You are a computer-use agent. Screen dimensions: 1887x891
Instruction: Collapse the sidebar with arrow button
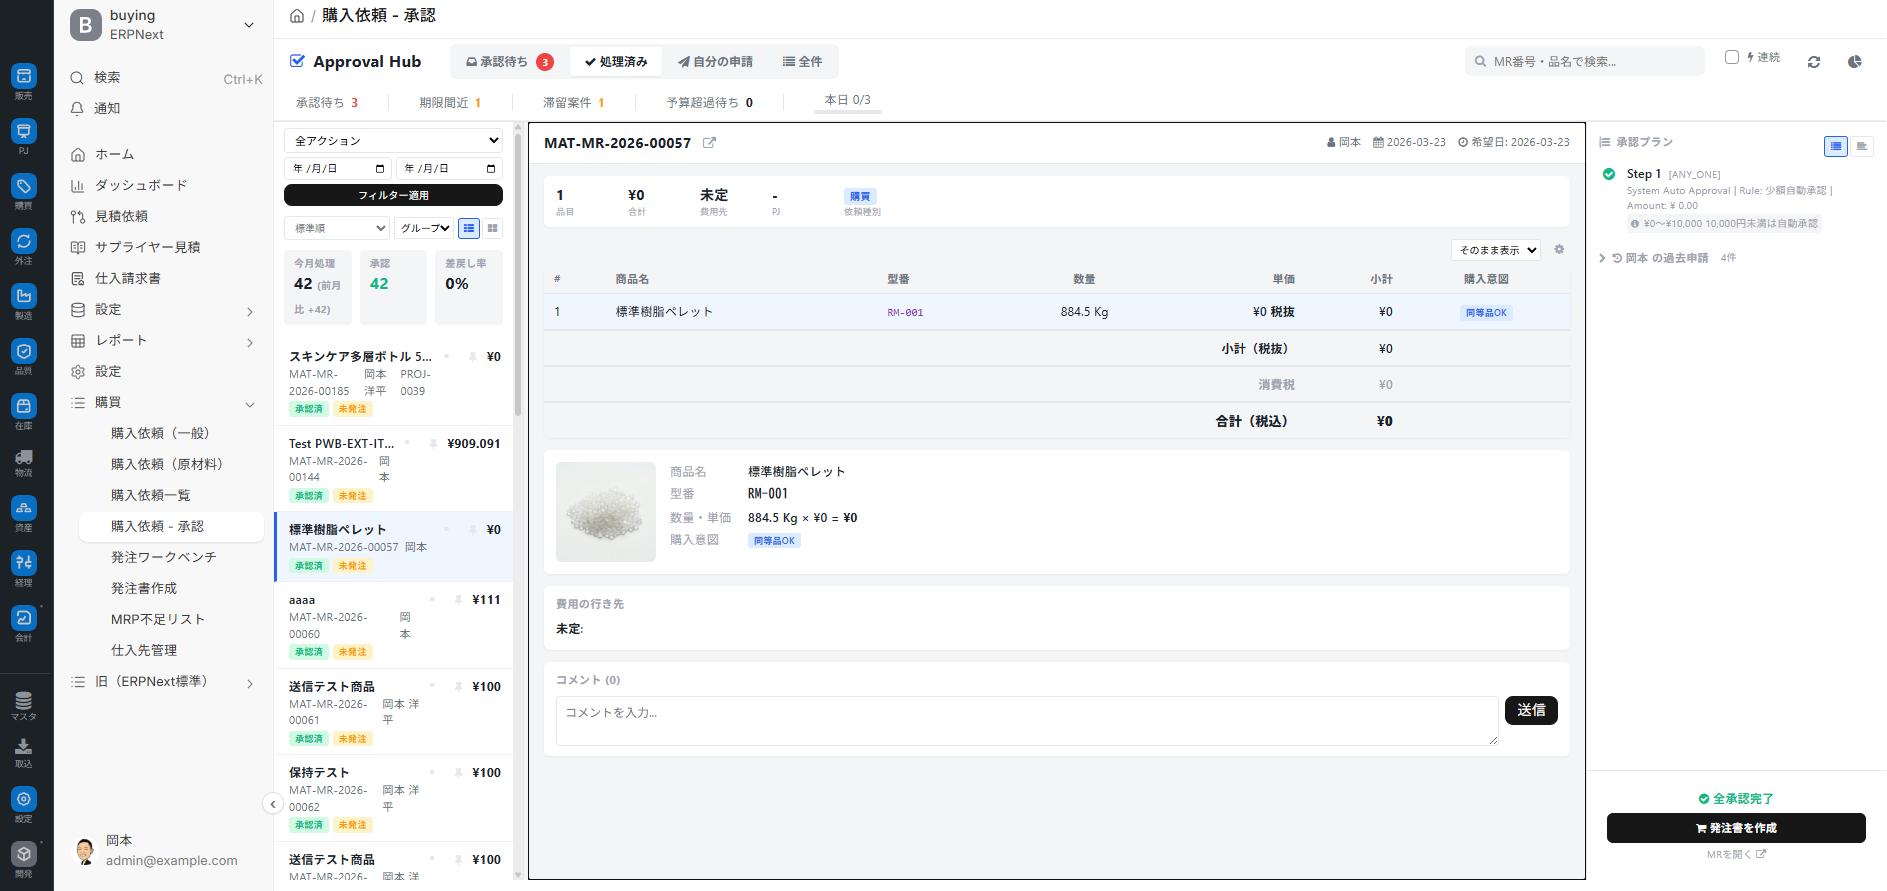tap(272, 804)
